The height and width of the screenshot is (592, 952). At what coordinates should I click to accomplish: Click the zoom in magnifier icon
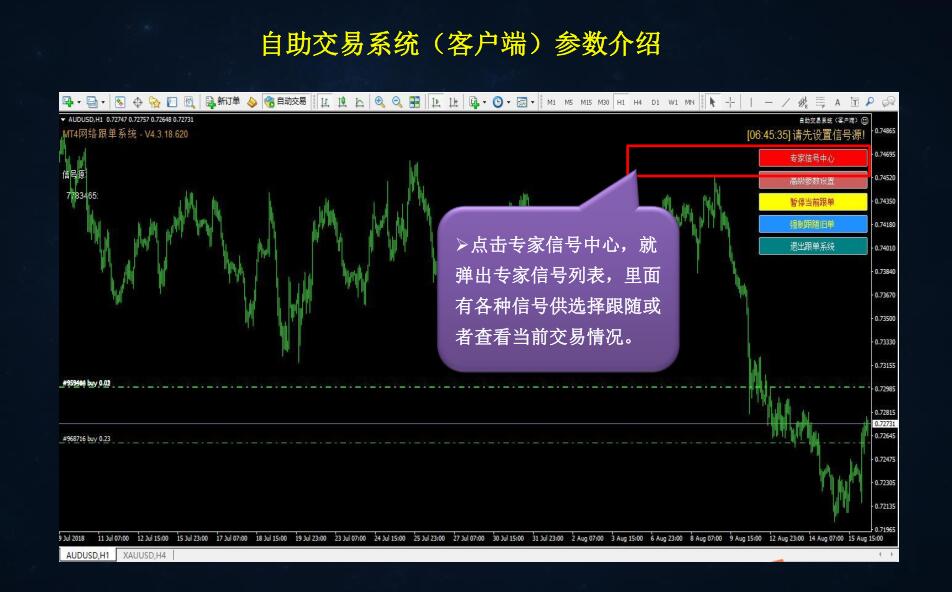tap(380, 101)
